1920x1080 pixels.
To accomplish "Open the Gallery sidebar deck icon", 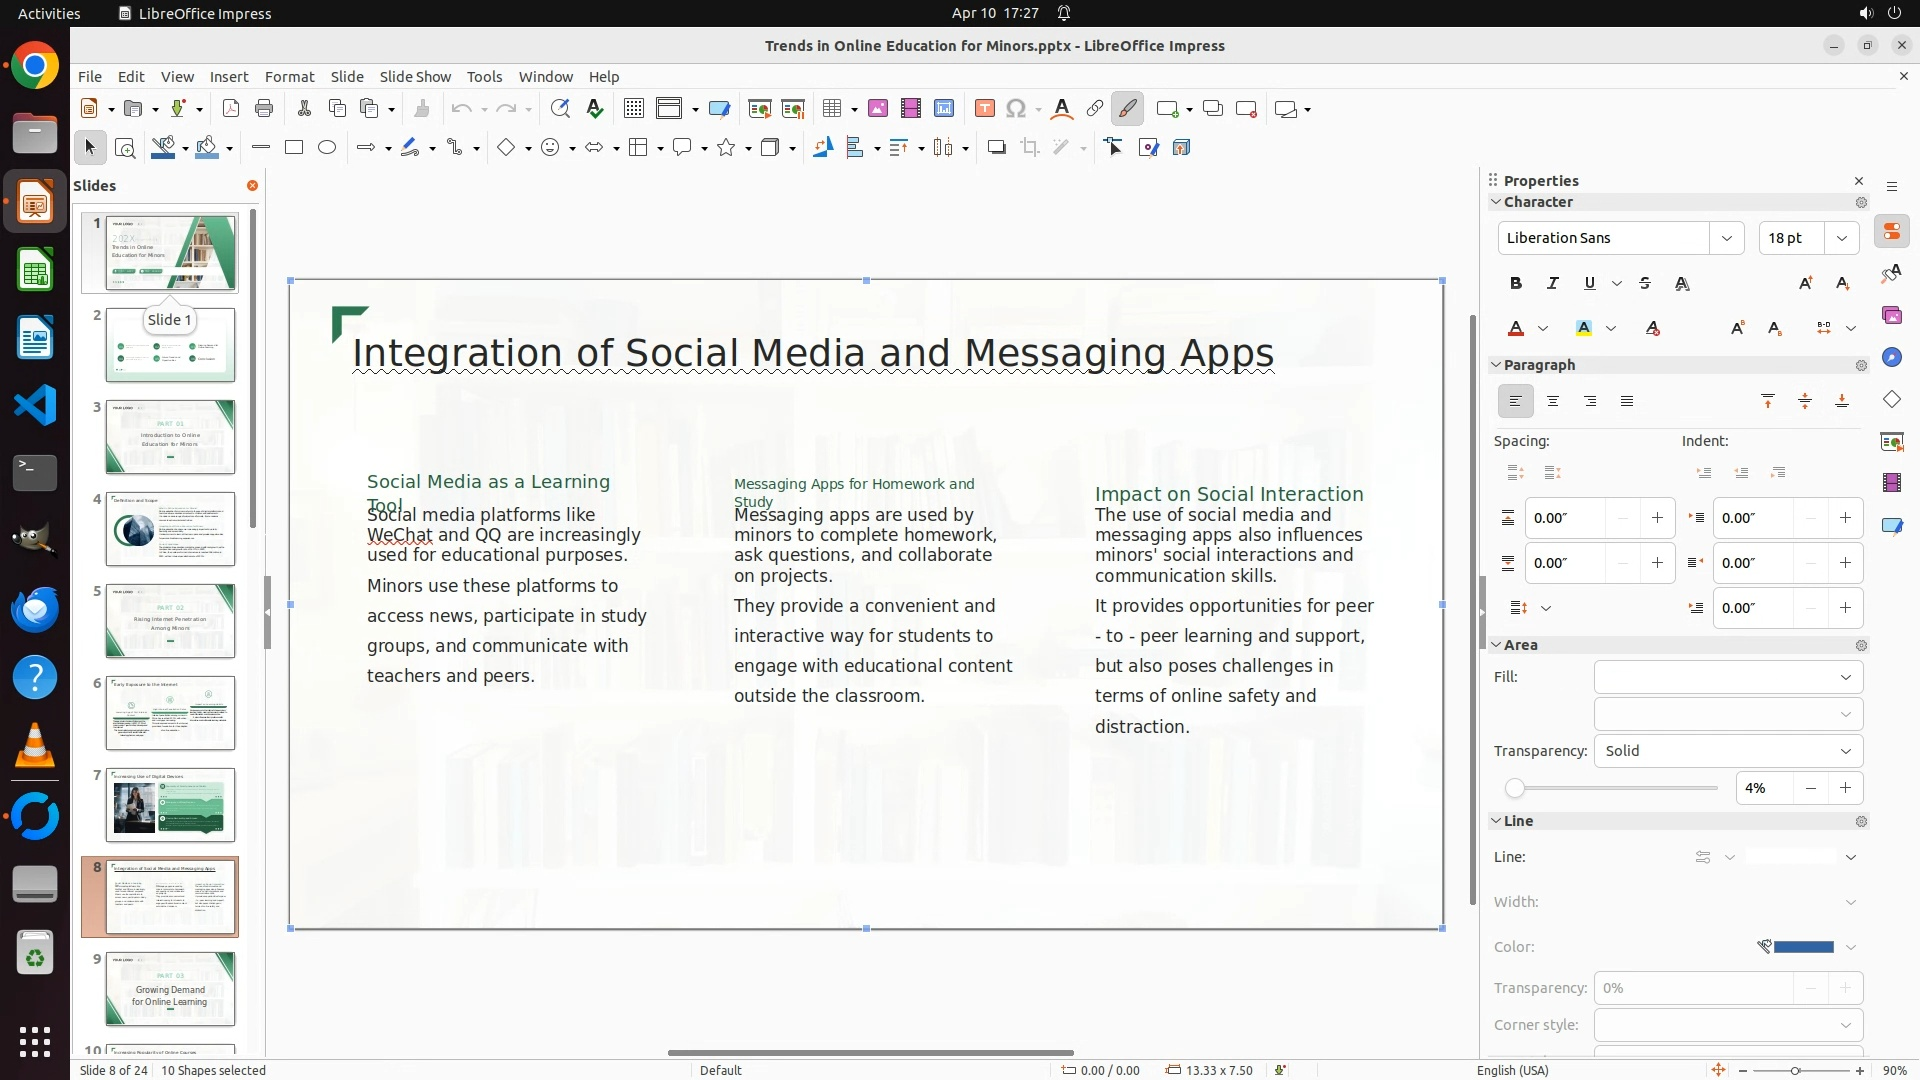I will click(x=1891, y=316).
